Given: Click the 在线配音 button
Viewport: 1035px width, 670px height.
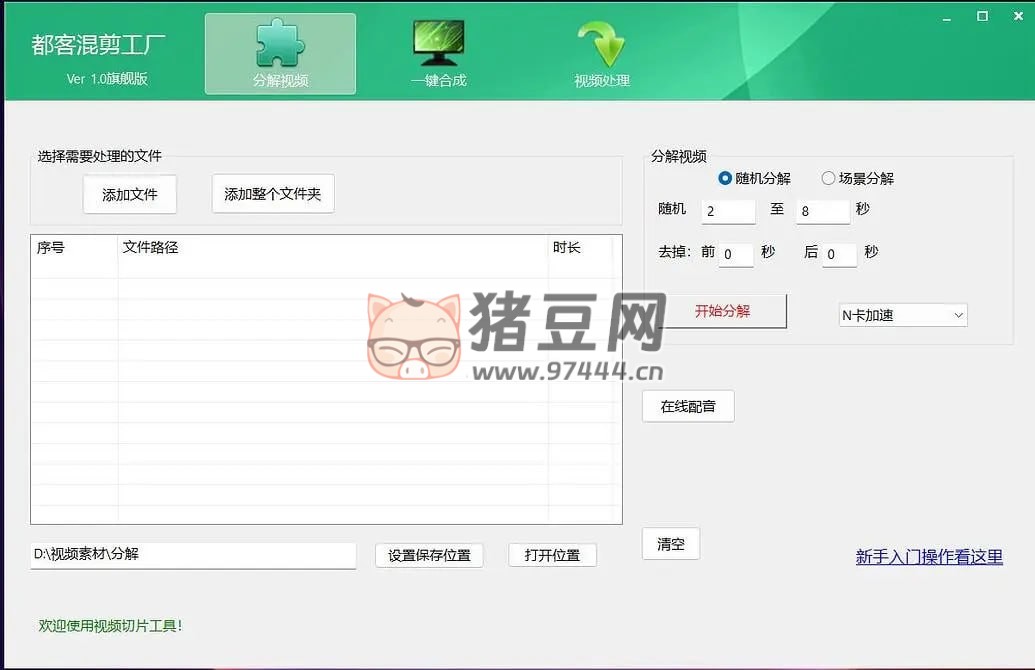Looking at the screenshot, I should click(x=688, y=406).
